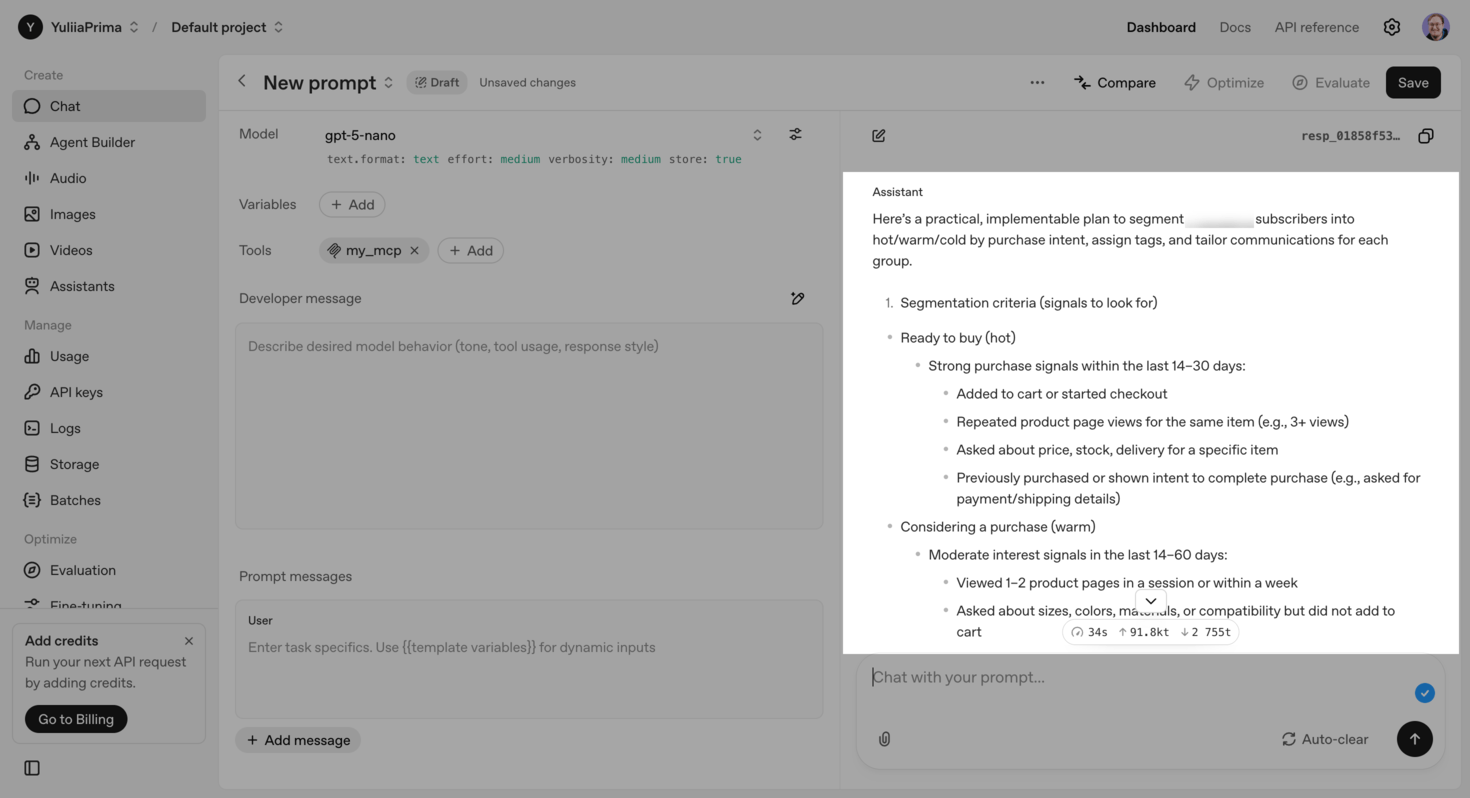
Task: Copy the response ID
Action: [x=1426, y=136]
